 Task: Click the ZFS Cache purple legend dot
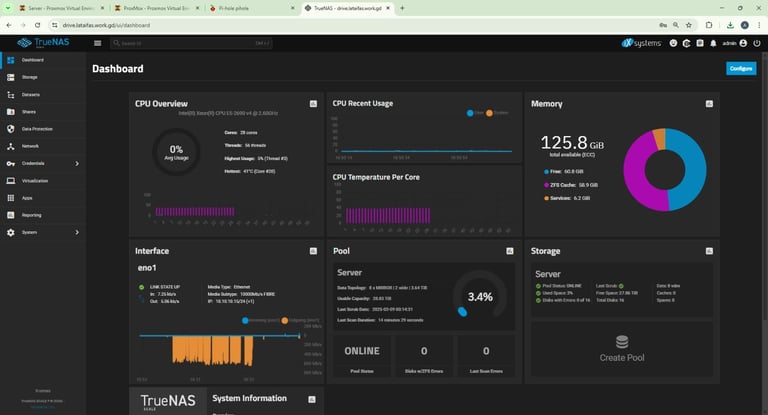546,185
